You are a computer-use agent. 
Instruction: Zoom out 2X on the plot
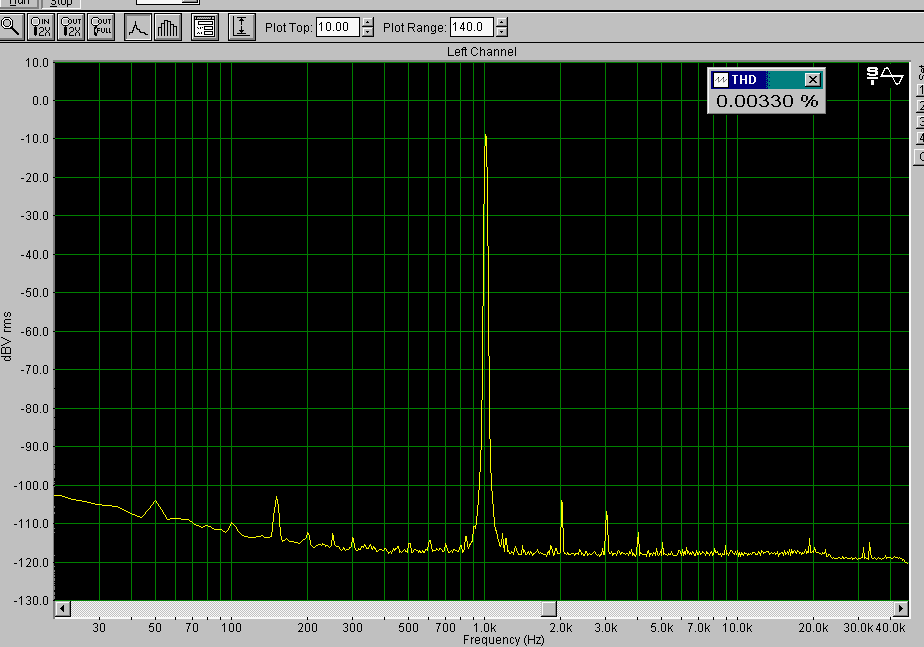coord(71,27)
